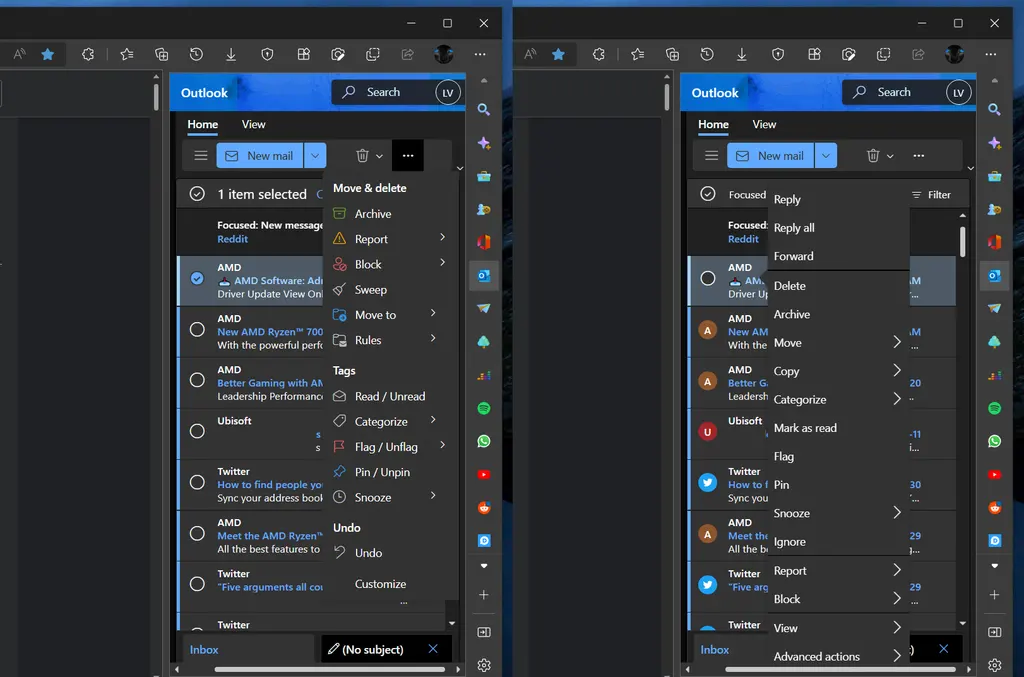Open browser downloads in the left window
This screenshot has width=1024, height=677.
click(x=231, y=55)
